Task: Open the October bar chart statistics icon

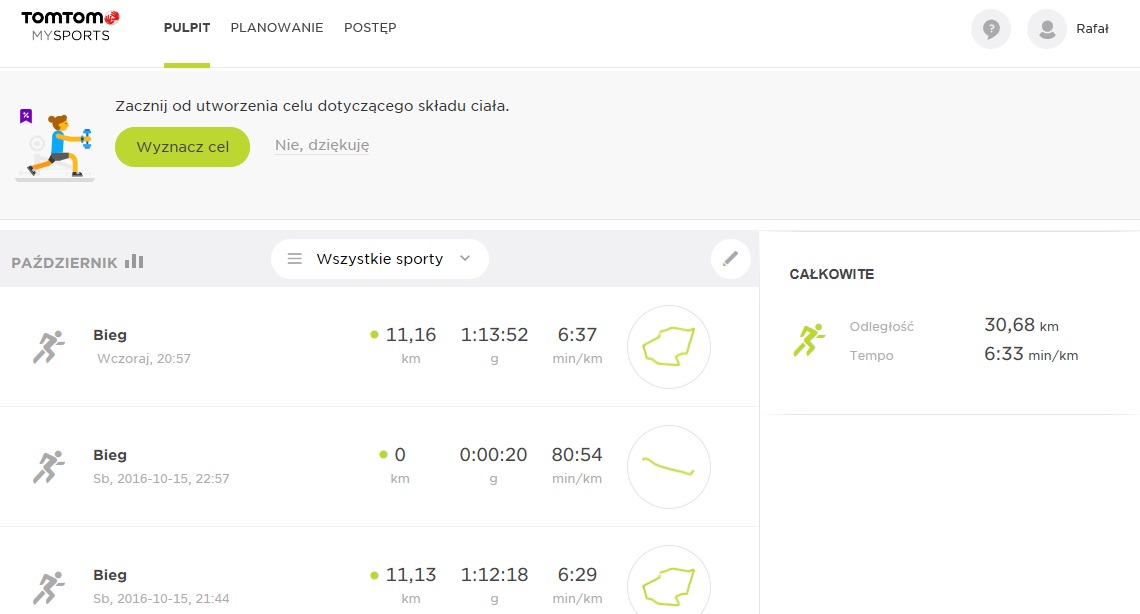Action: coord(134,262)
